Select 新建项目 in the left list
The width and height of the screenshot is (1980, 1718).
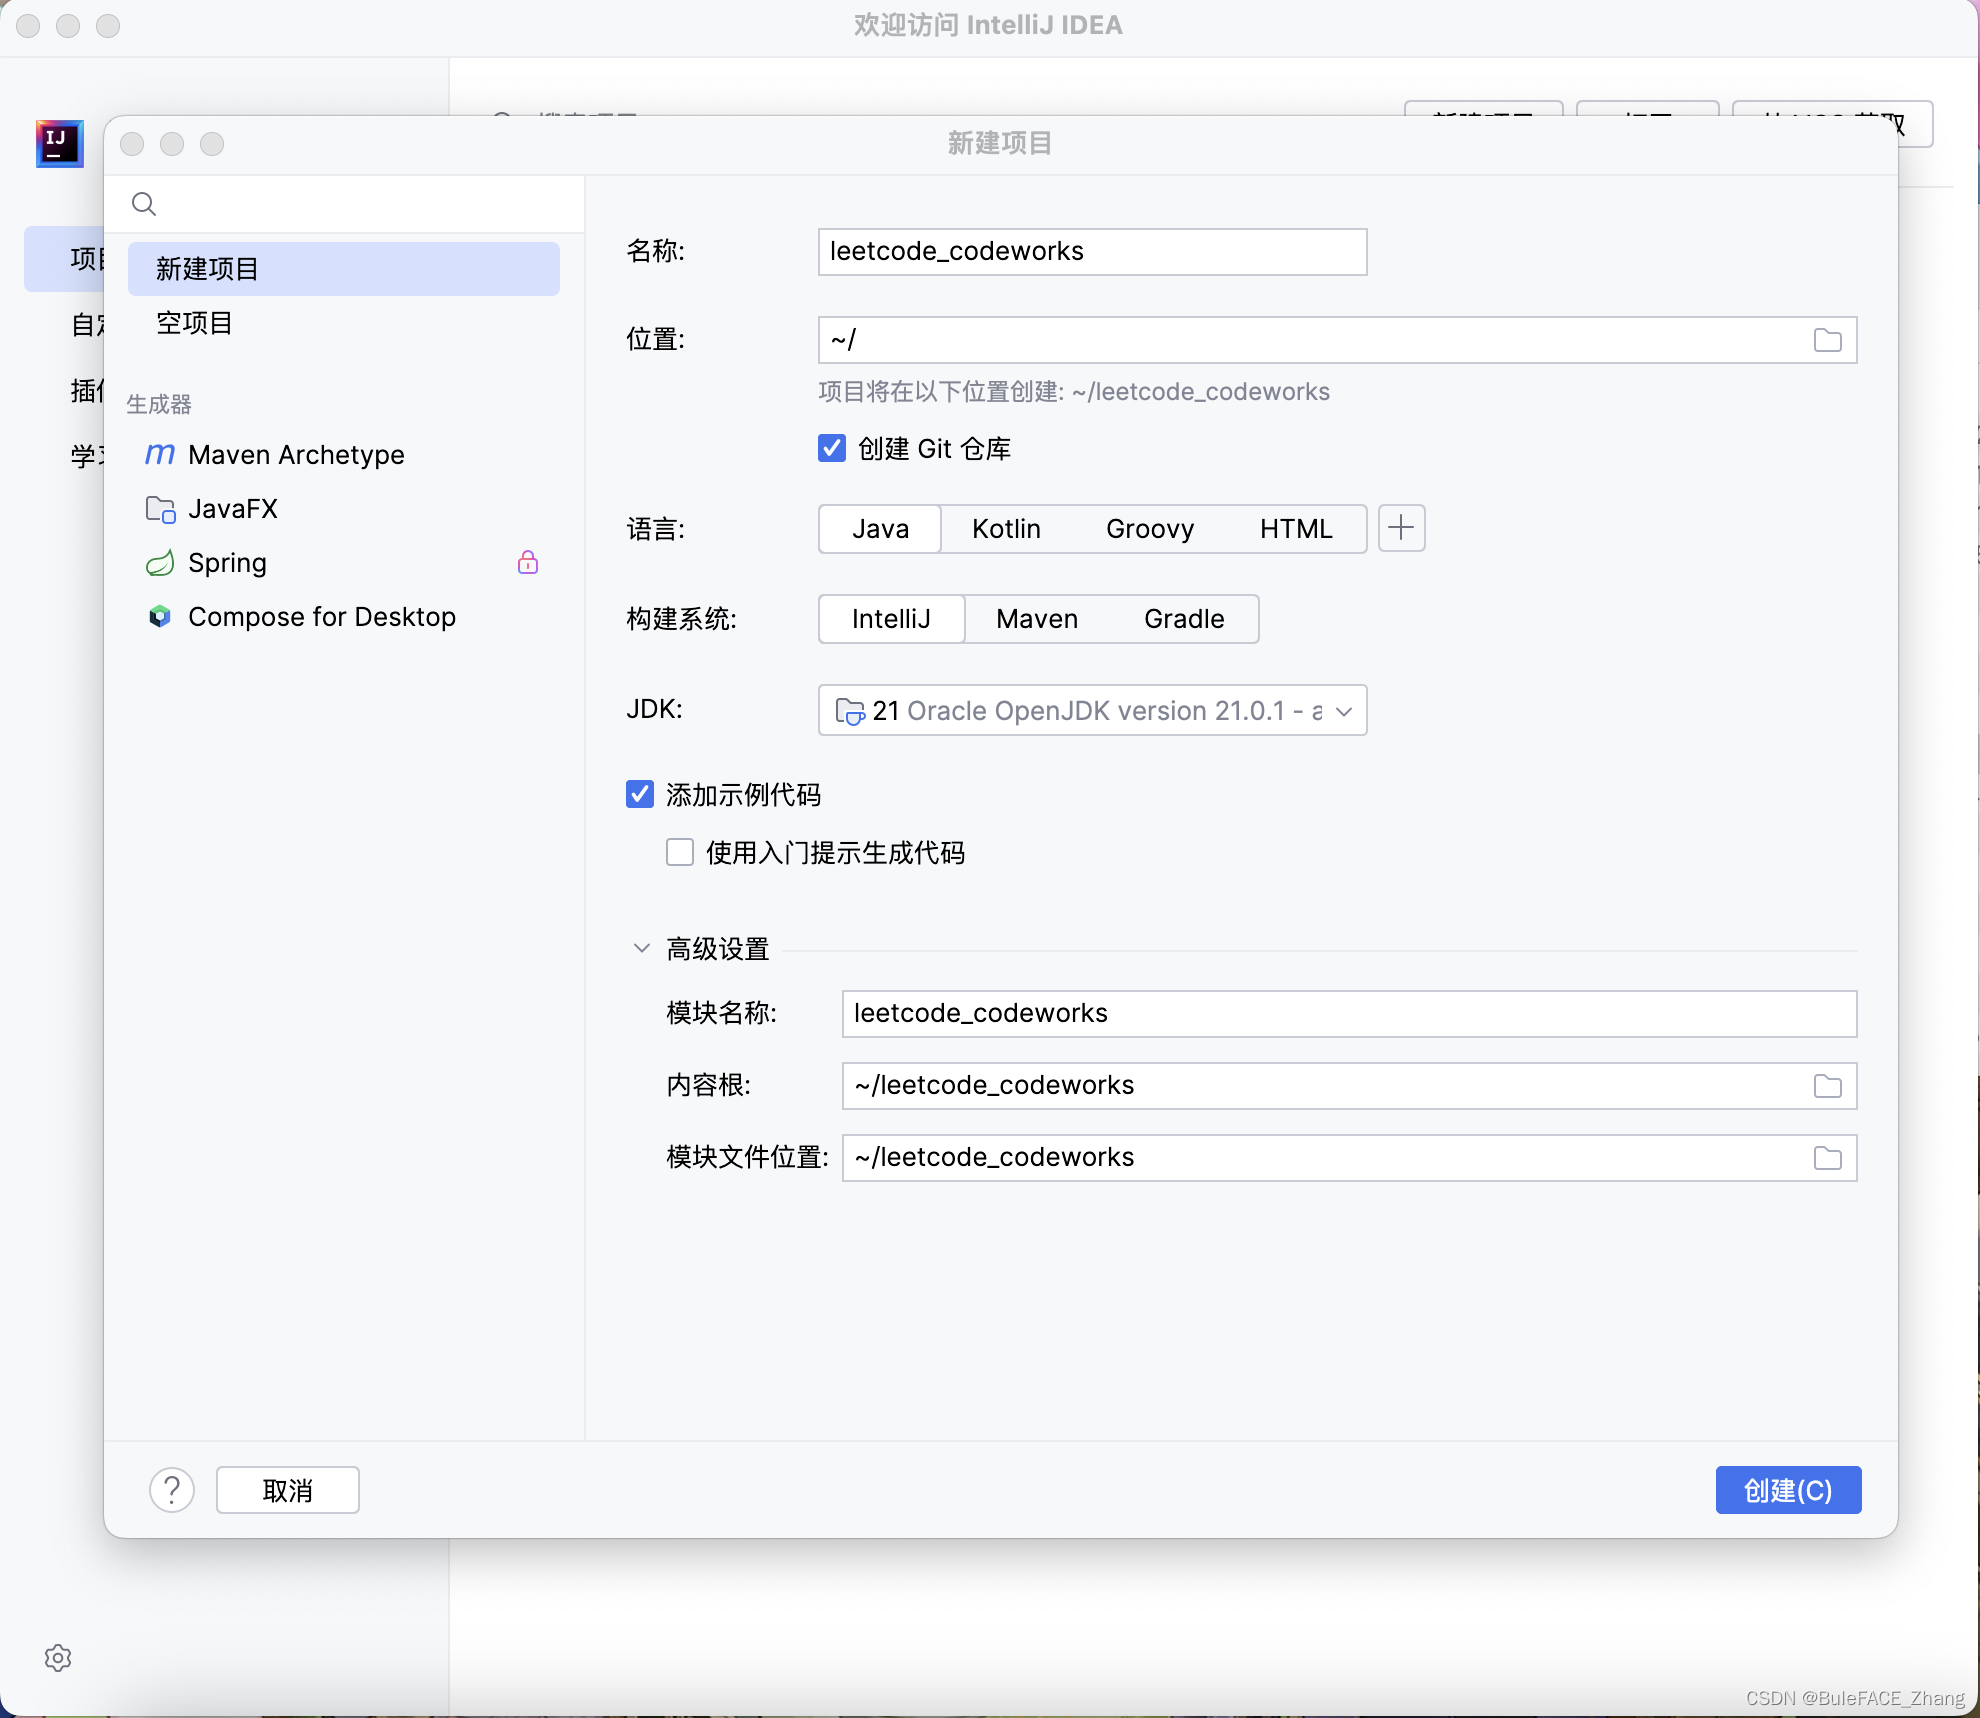pos(344,269)
